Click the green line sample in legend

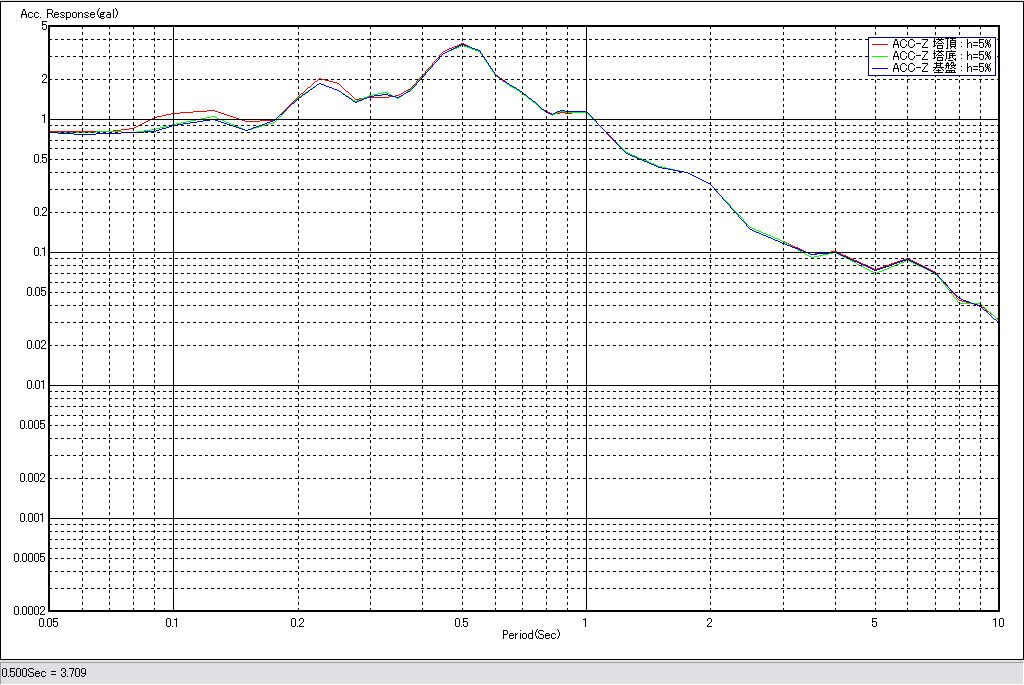880,57
